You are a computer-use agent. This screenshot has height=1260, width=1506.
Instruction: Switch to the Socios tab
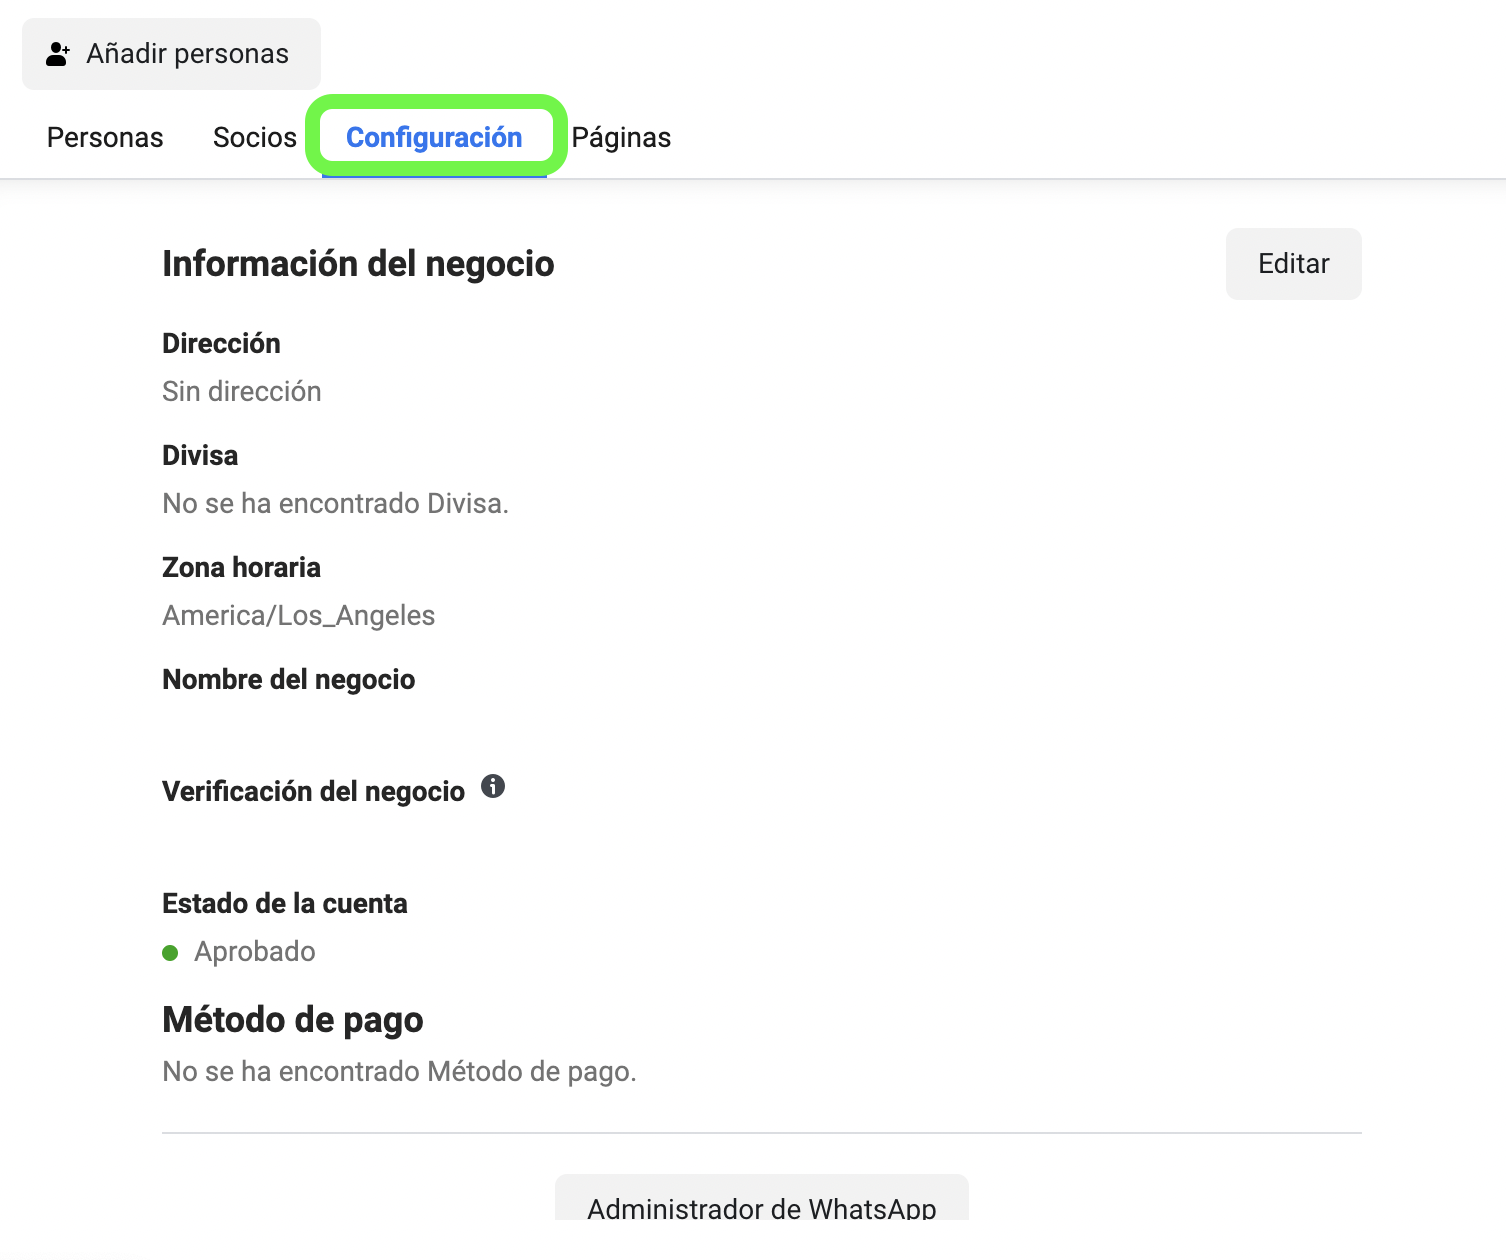(x=255, y=137)
